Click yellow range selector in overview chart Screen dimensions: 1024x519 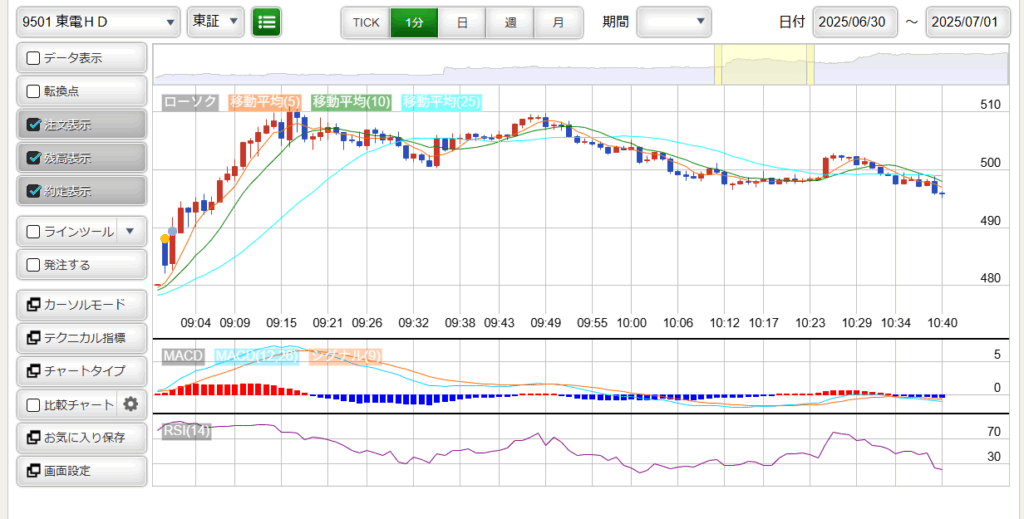pos(764,65)
